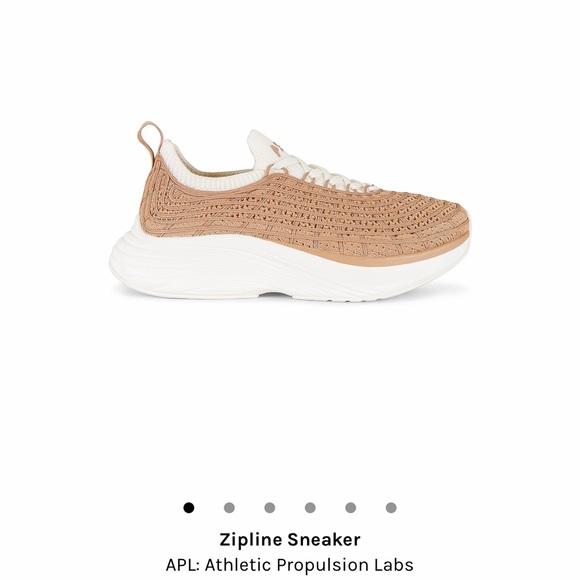The height and width of the screenshot is (580, 580).
Task: Click the APL logo on shoe tongue
Action: pyautogui.click(x=277, y=147)
